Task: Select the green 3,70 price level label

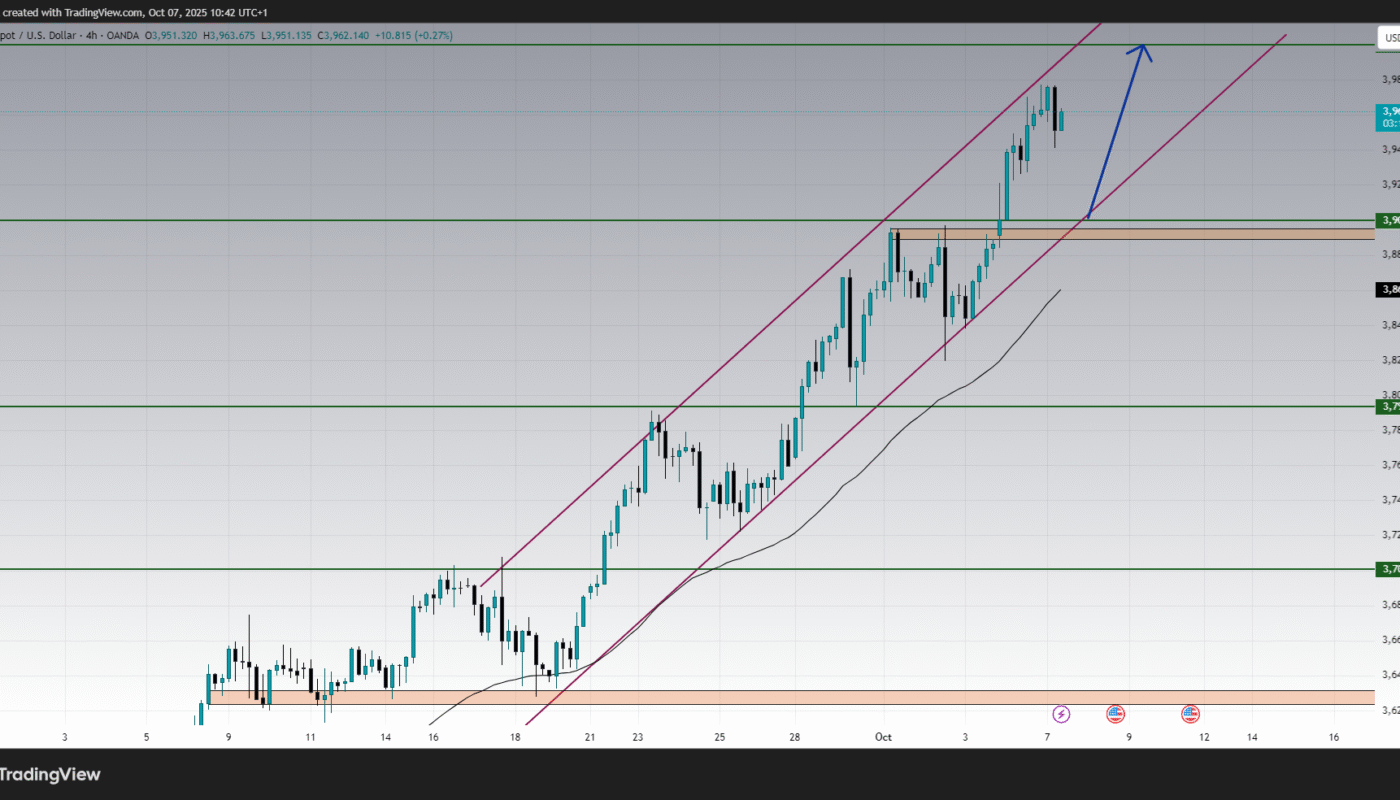Action: click(1389, 569)
